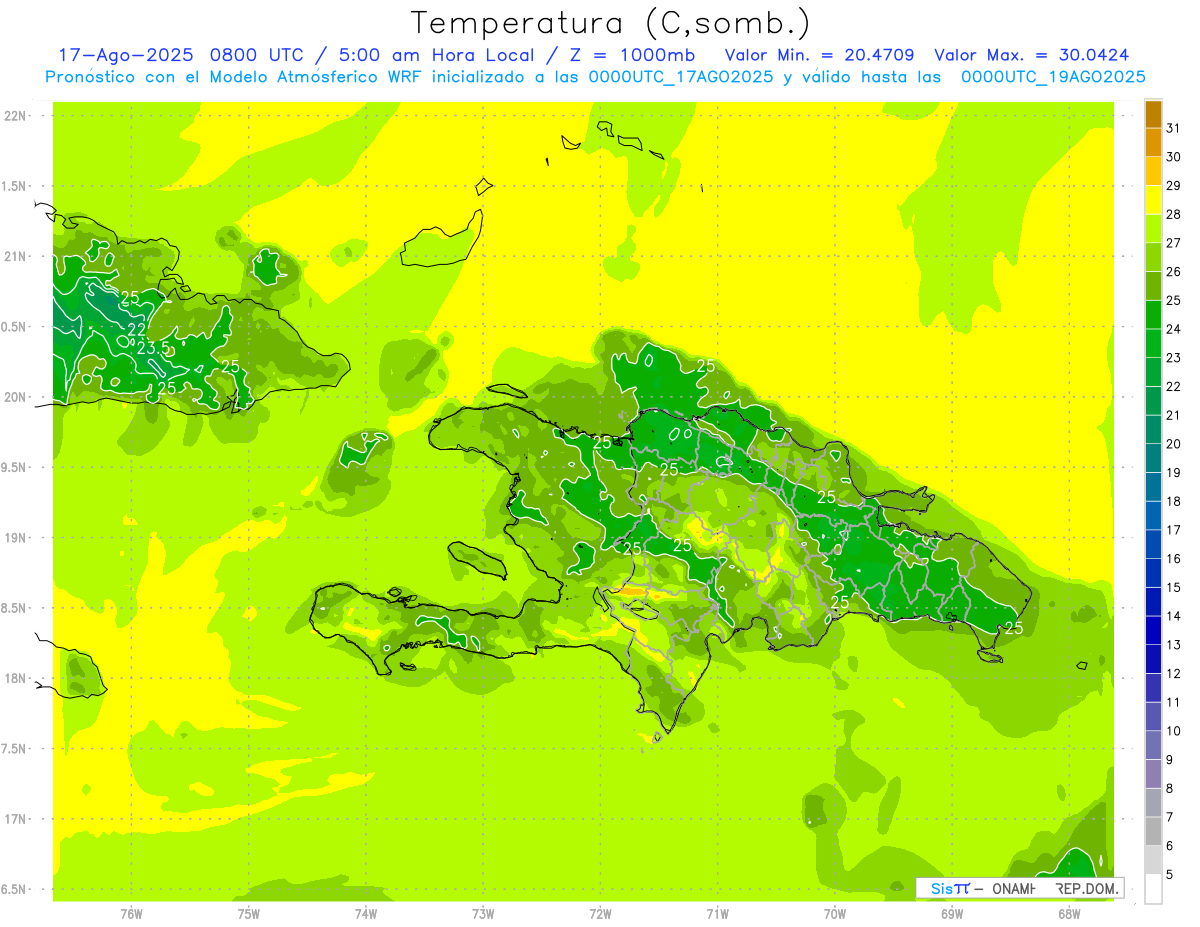Viewport: 1200px width, 927px height.
Task: Click the '73W' longitude axis label
Action: click(483, 914)
